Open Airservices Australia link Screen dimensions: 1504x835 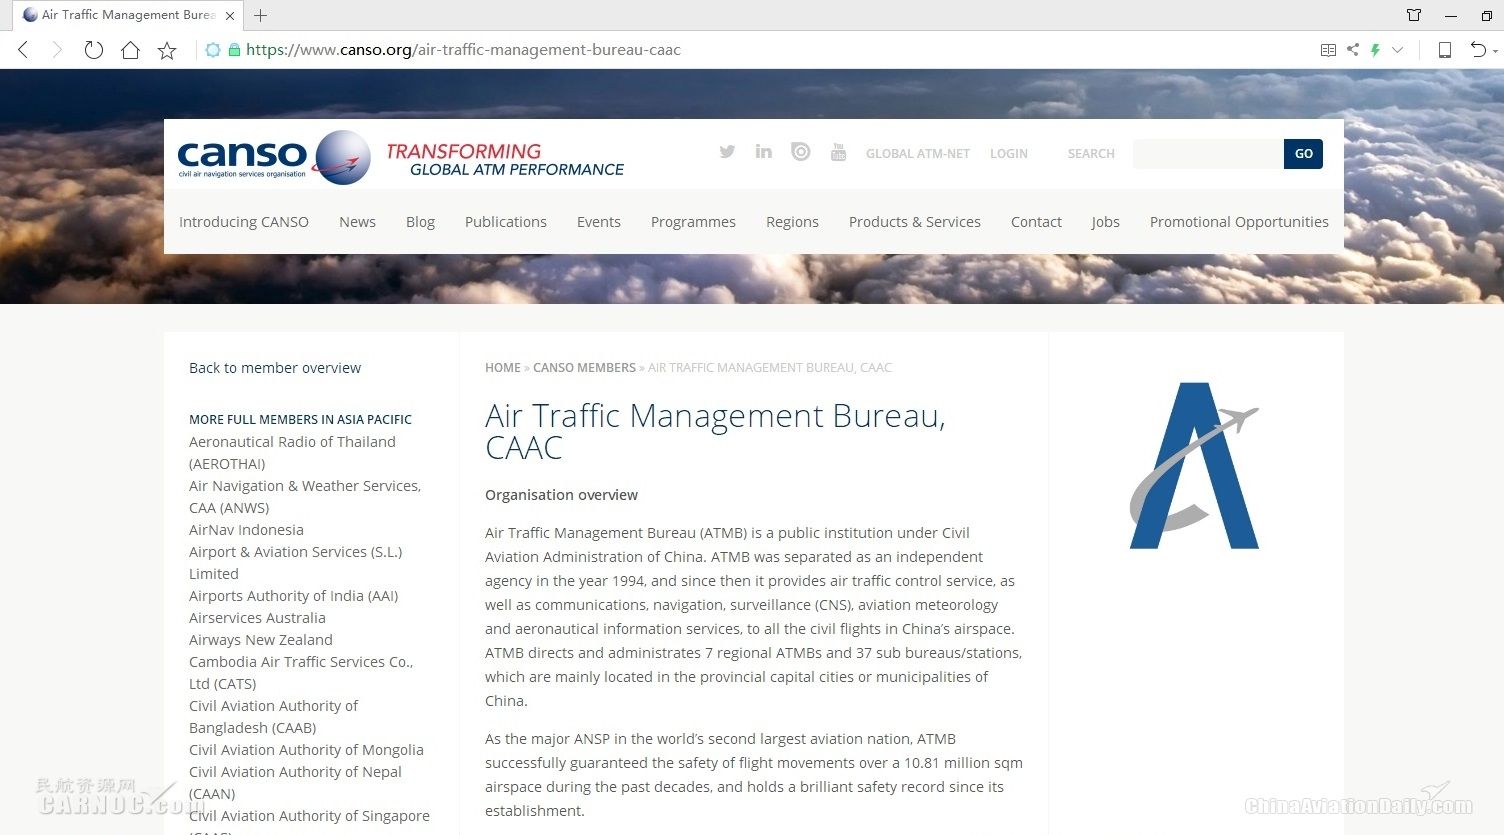pyautogui.click(x=257, y=618)
